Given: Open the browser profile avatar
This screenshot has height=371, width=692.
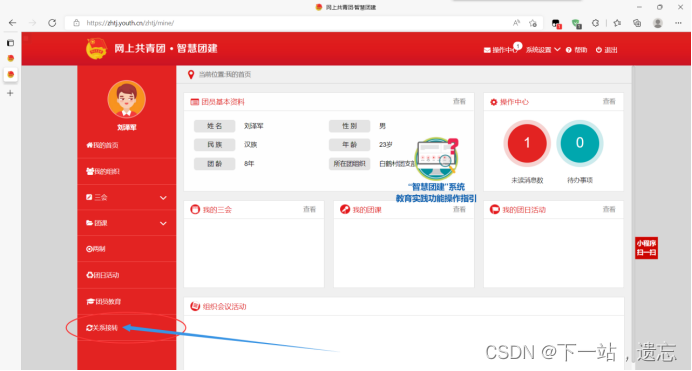Looking at the screenshot, I should point(658,23).
